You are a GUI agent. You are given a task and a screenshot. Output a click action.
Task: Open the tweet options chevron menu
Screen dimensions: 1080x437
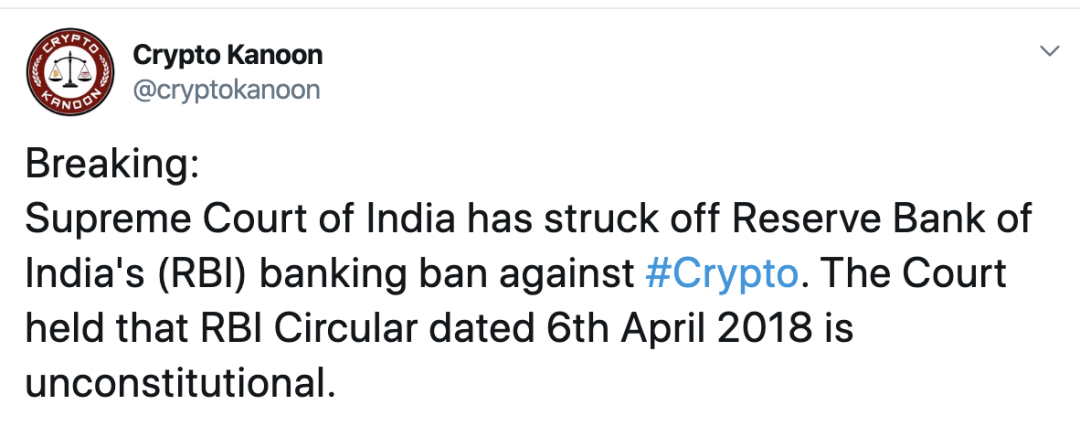click(x=1049, y=50)
